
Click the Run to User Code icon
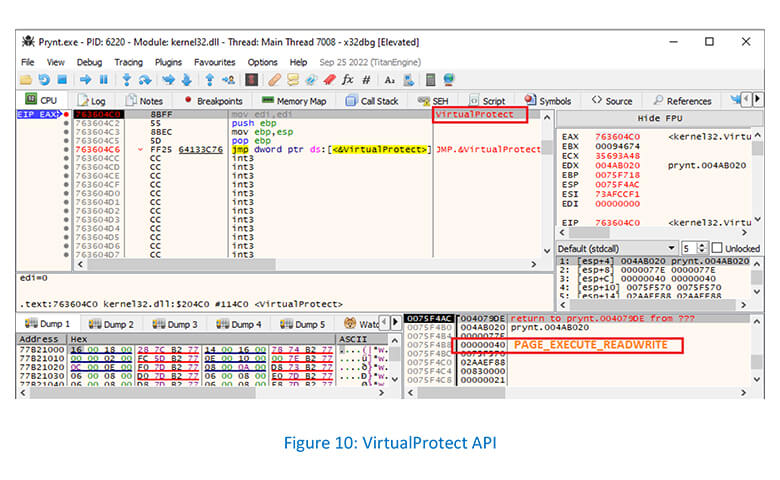tap(228, 80)
